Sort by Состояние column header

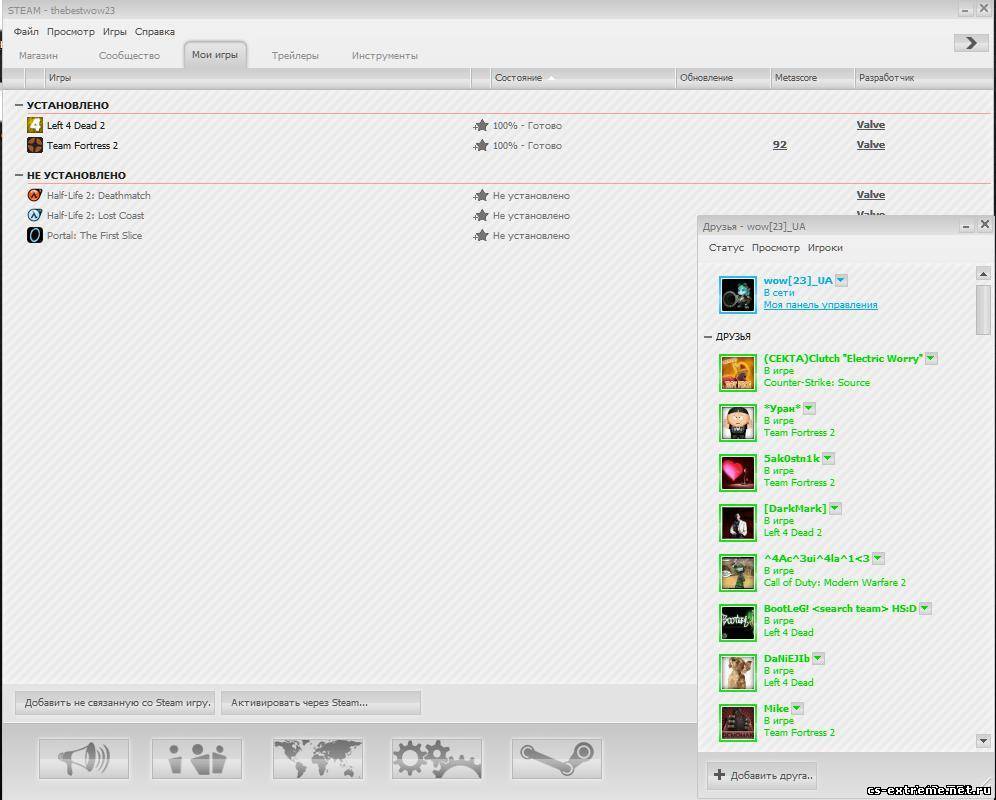[583, 78]
